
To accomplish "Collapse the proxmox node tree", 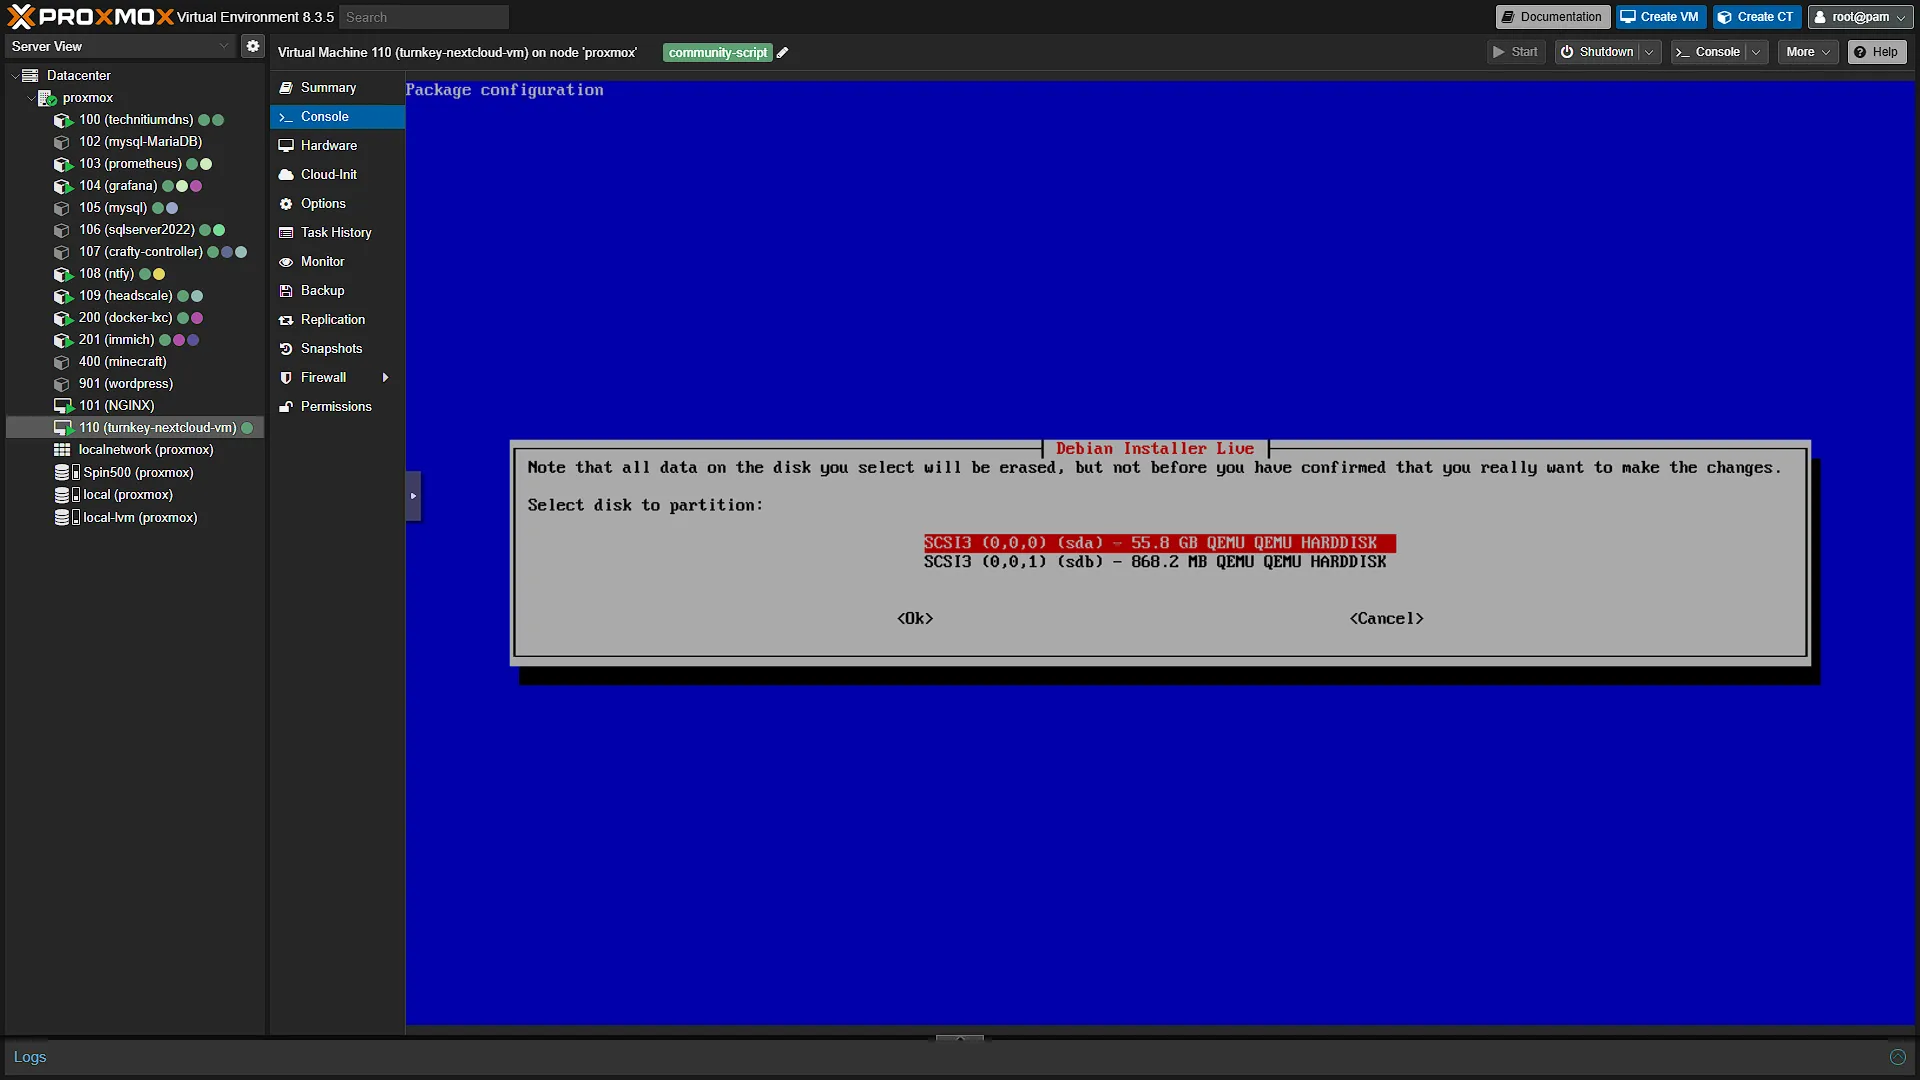I will [31, 98].
